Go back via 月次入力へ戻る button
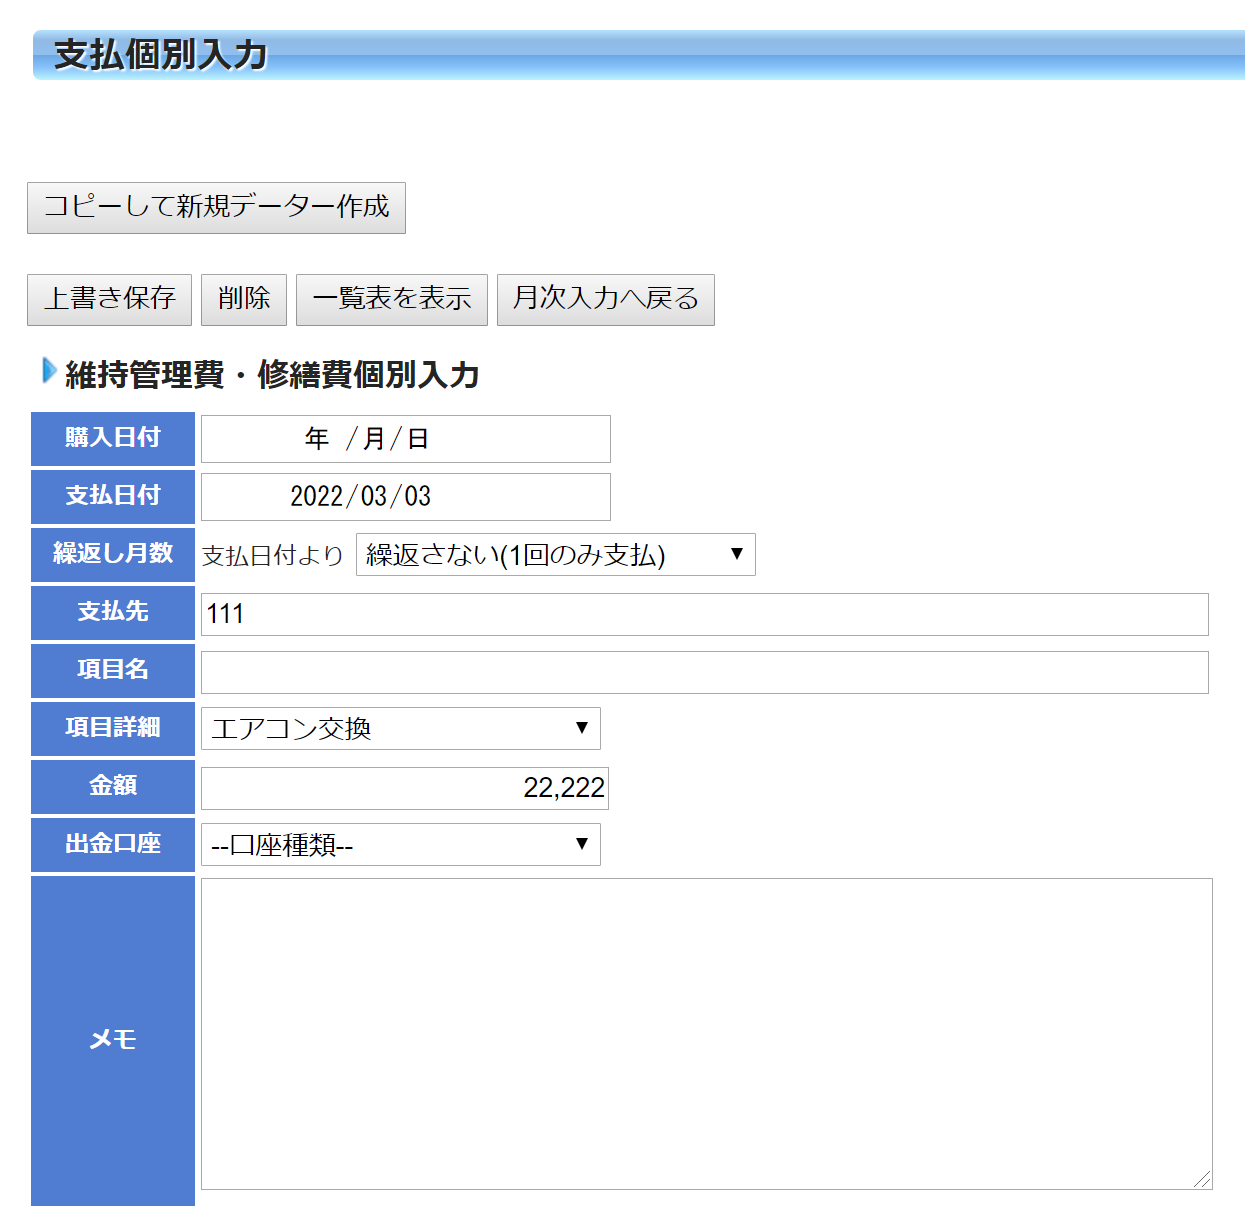Viewport: 1245px width, 1226px height. tap(605, 299)
